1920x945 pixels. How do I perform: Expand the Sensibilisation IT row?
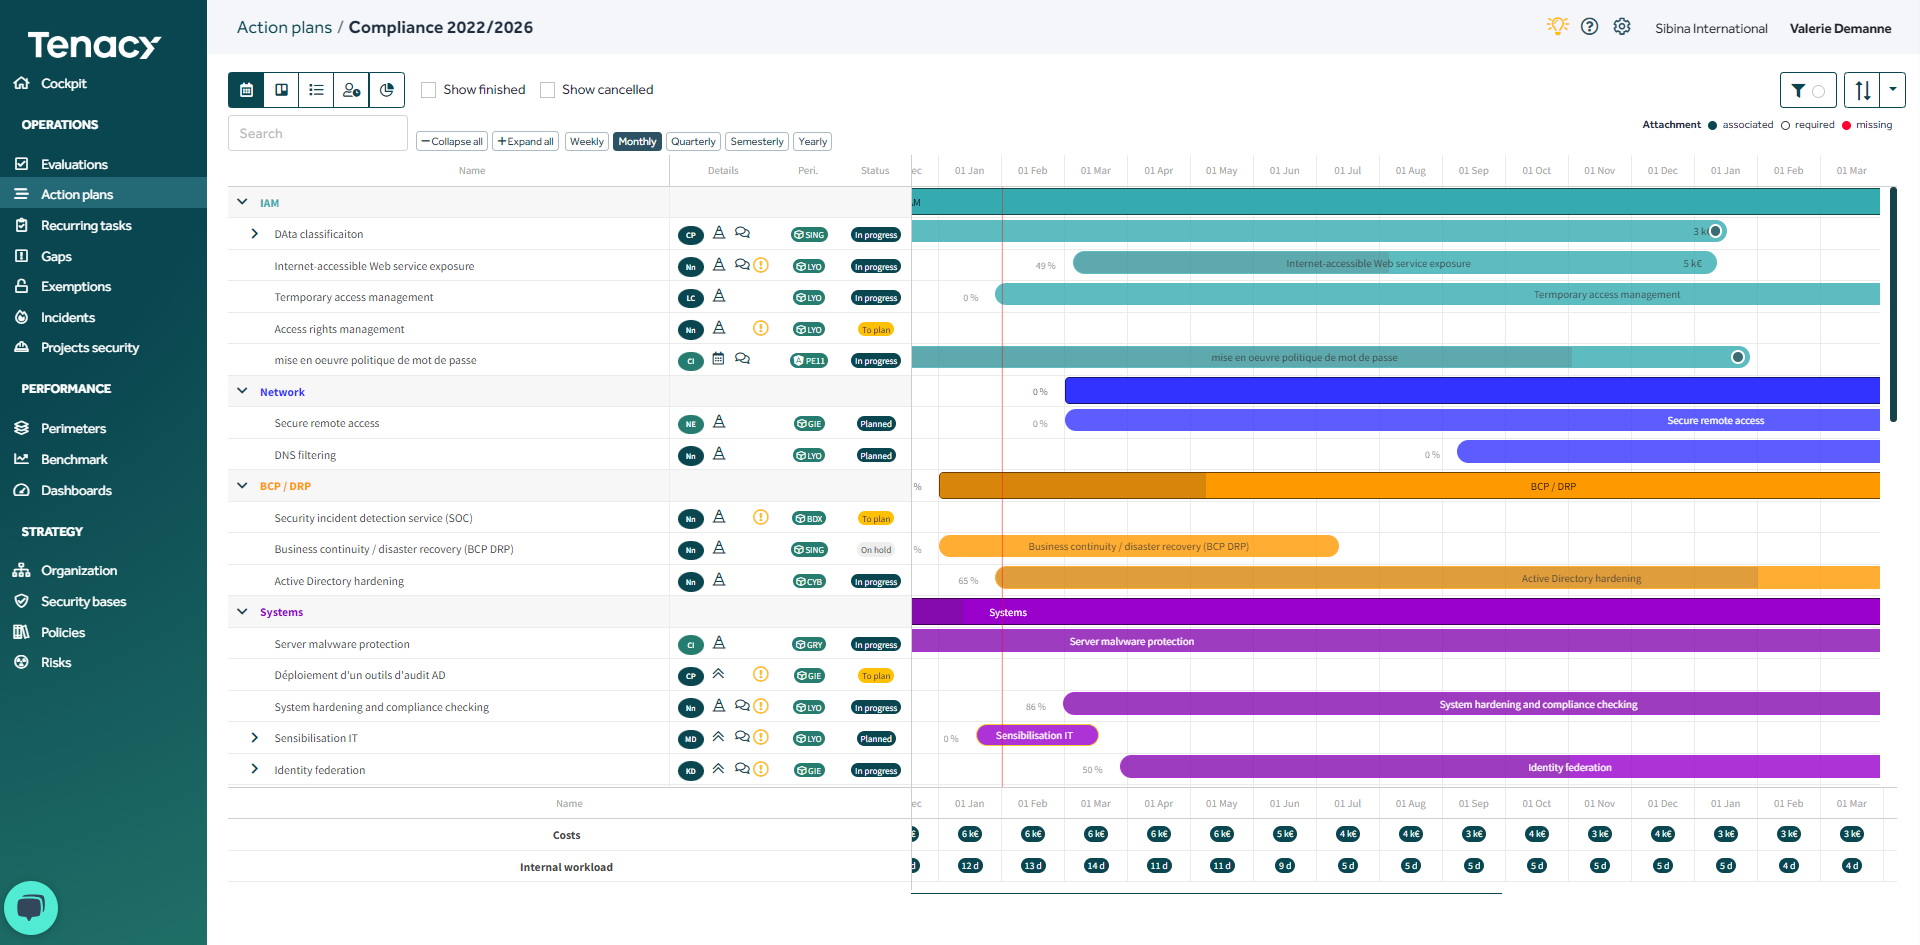tap(254, 738)
